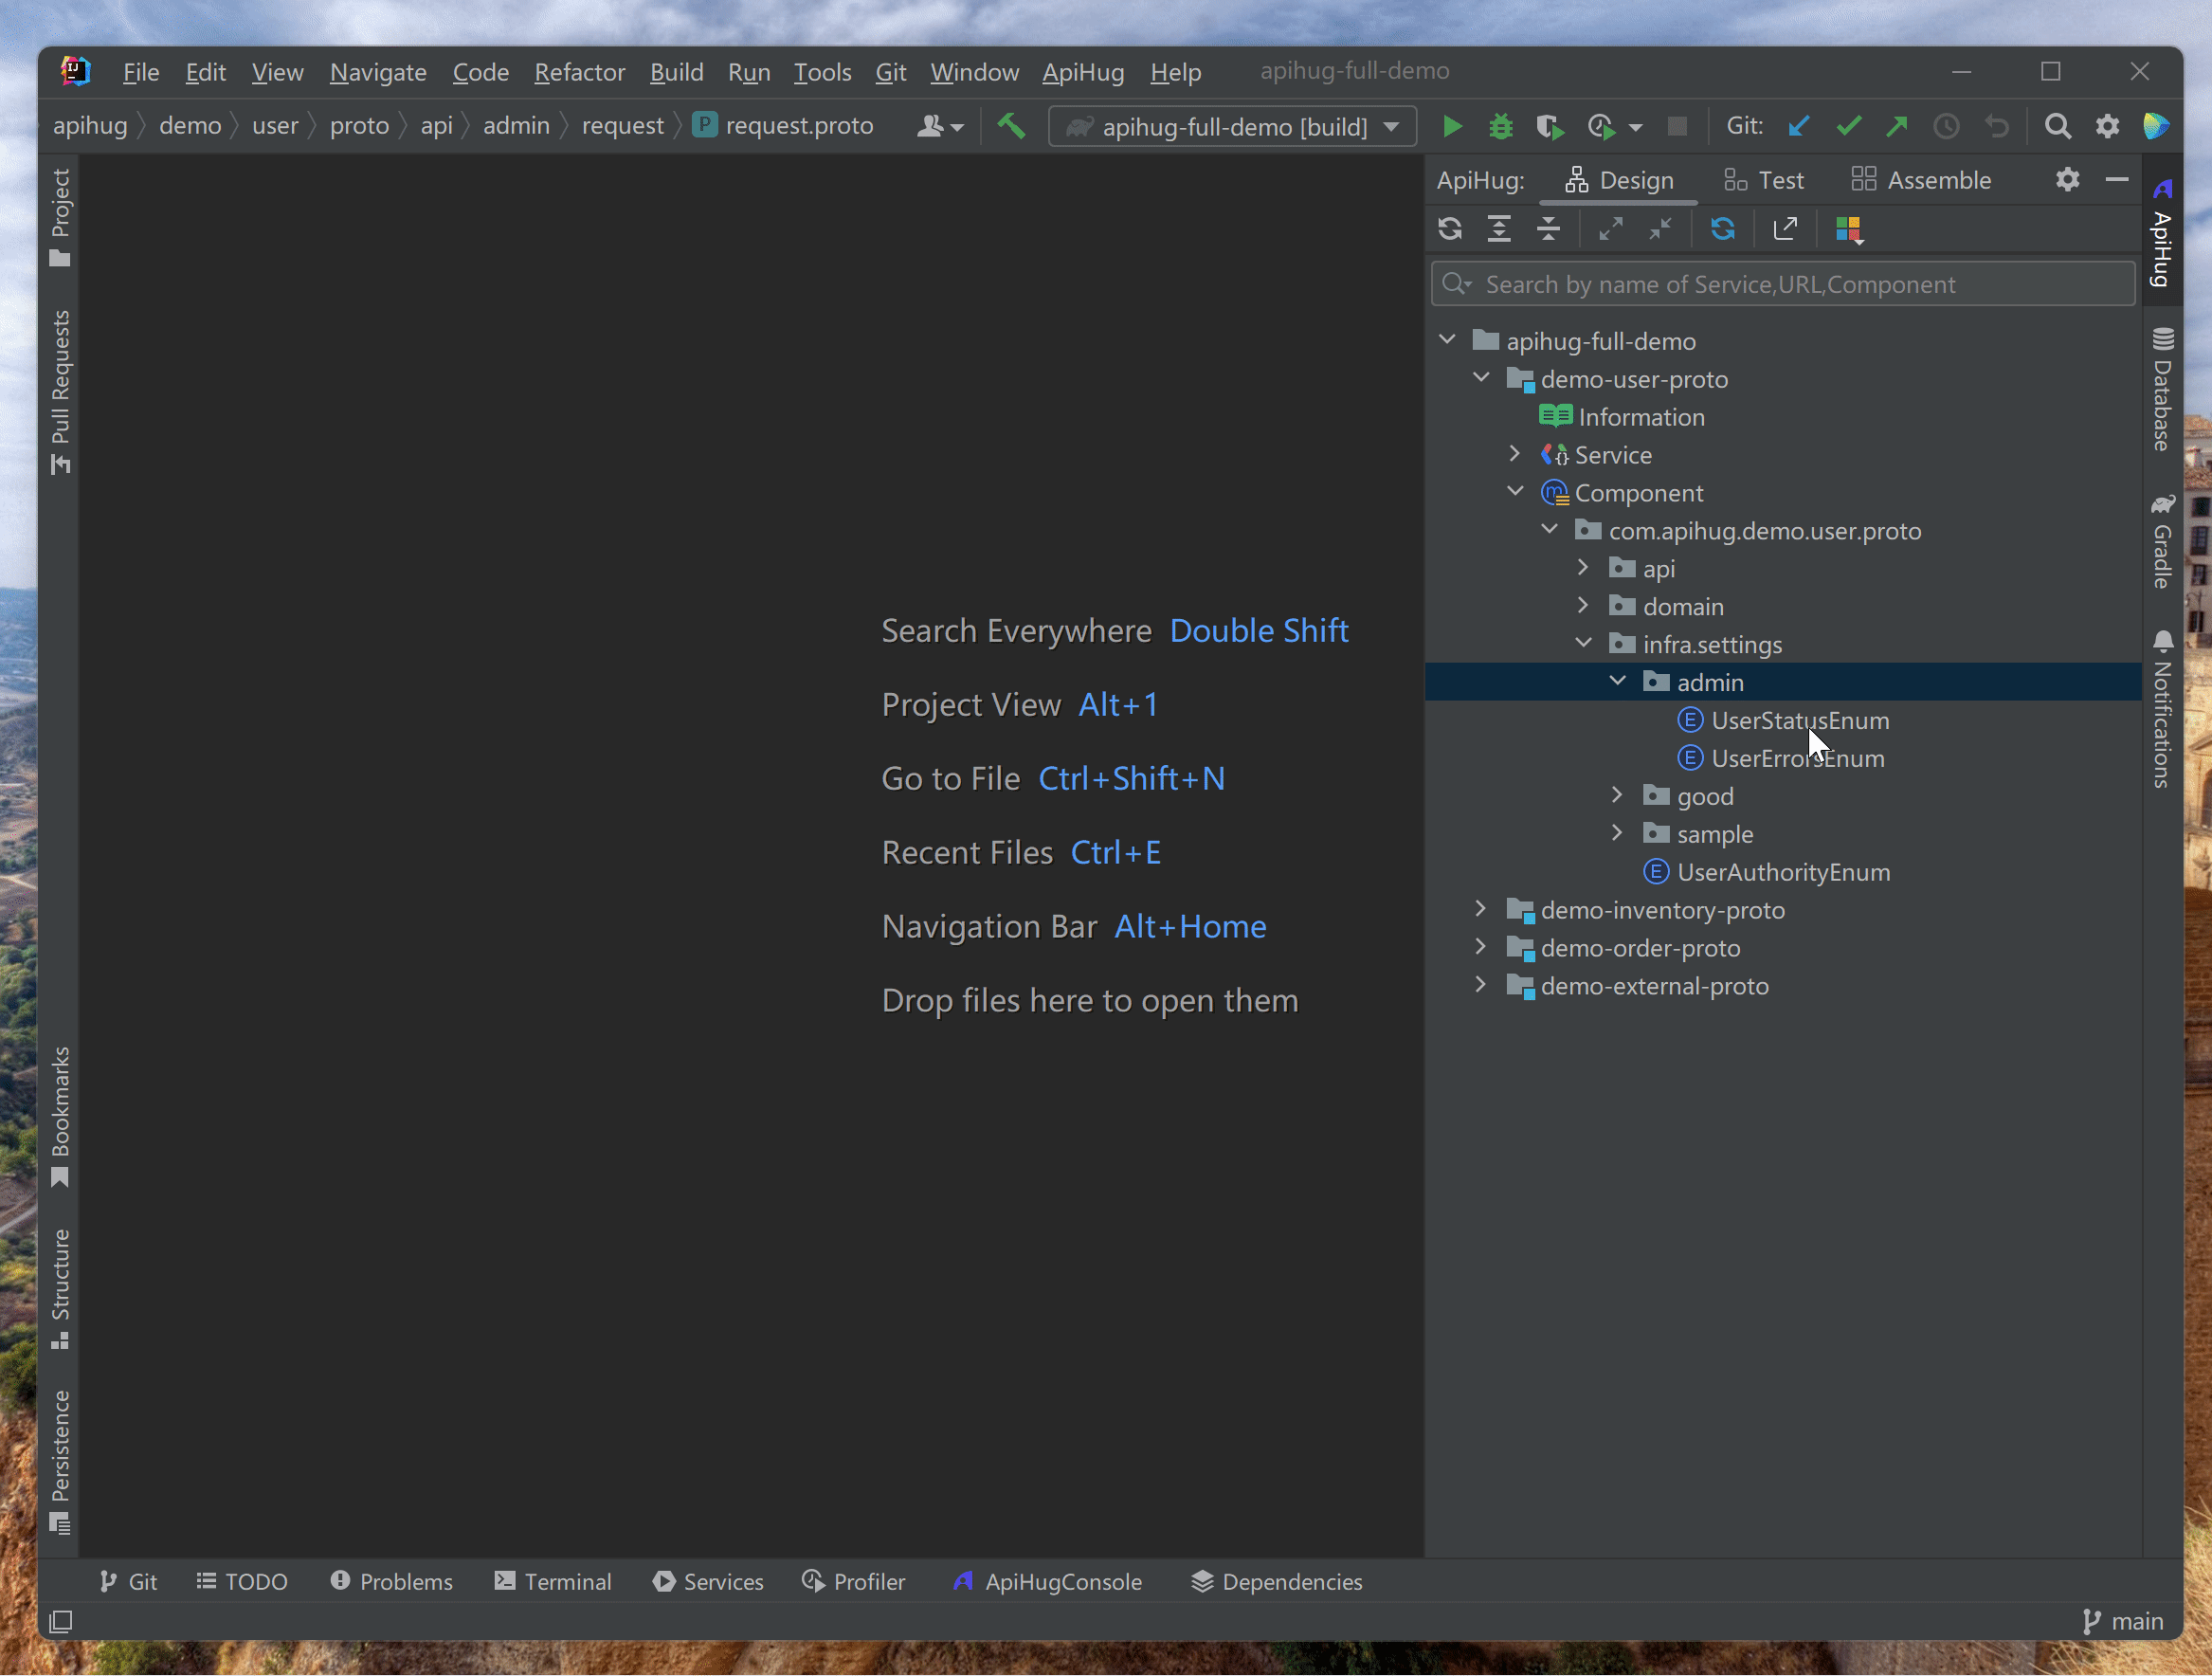Click the Build project hammer icon

coord(1011,126)
